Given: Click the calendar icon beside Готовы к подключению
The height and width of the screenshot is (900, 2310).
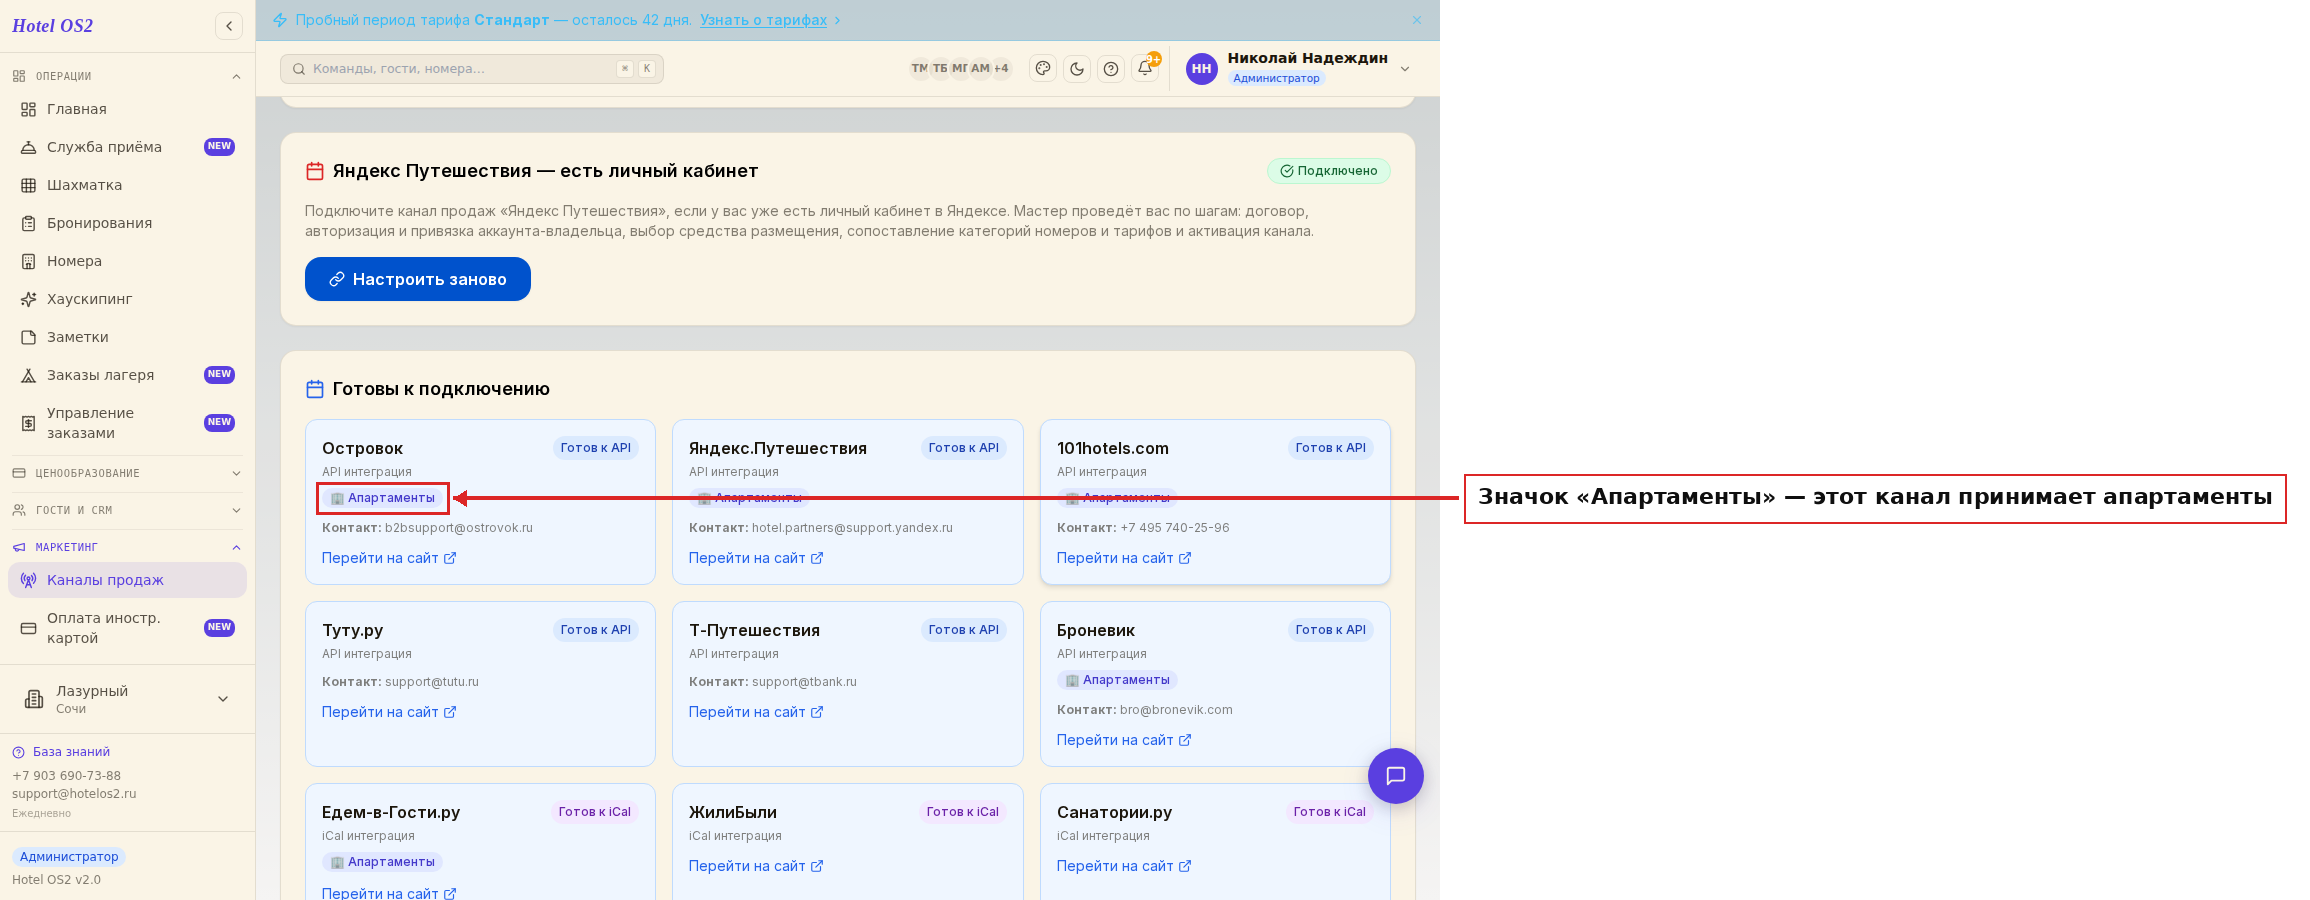Looking at the screenshot, I should (315, 389).
